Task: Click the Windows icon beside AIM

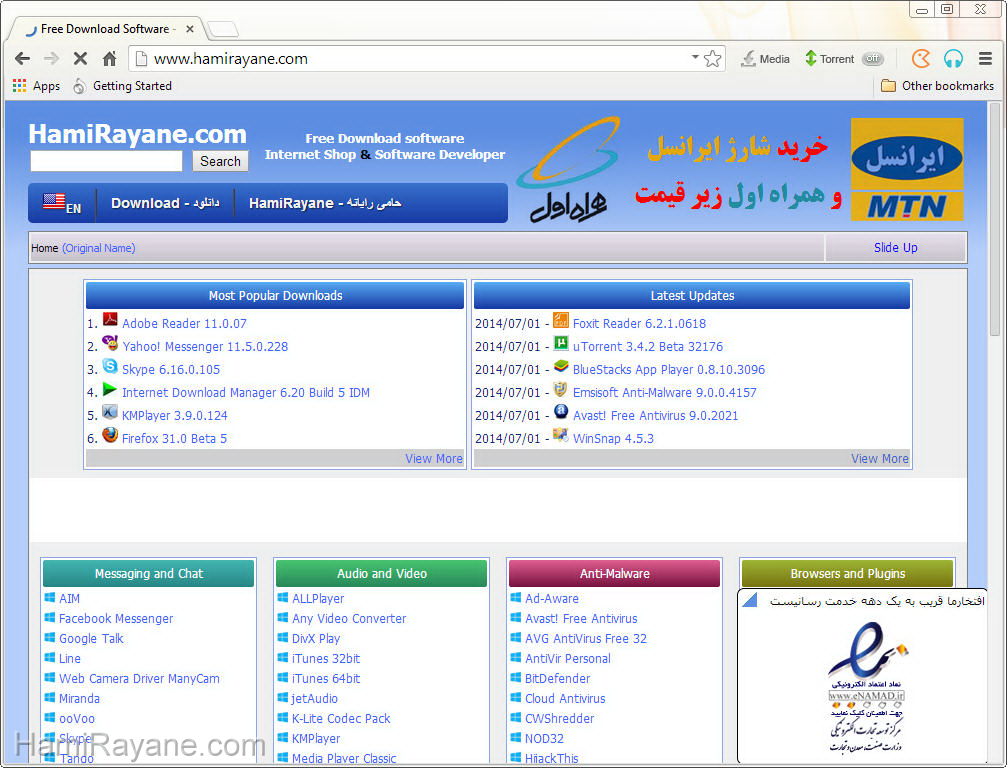Action: tap(49, 597)
